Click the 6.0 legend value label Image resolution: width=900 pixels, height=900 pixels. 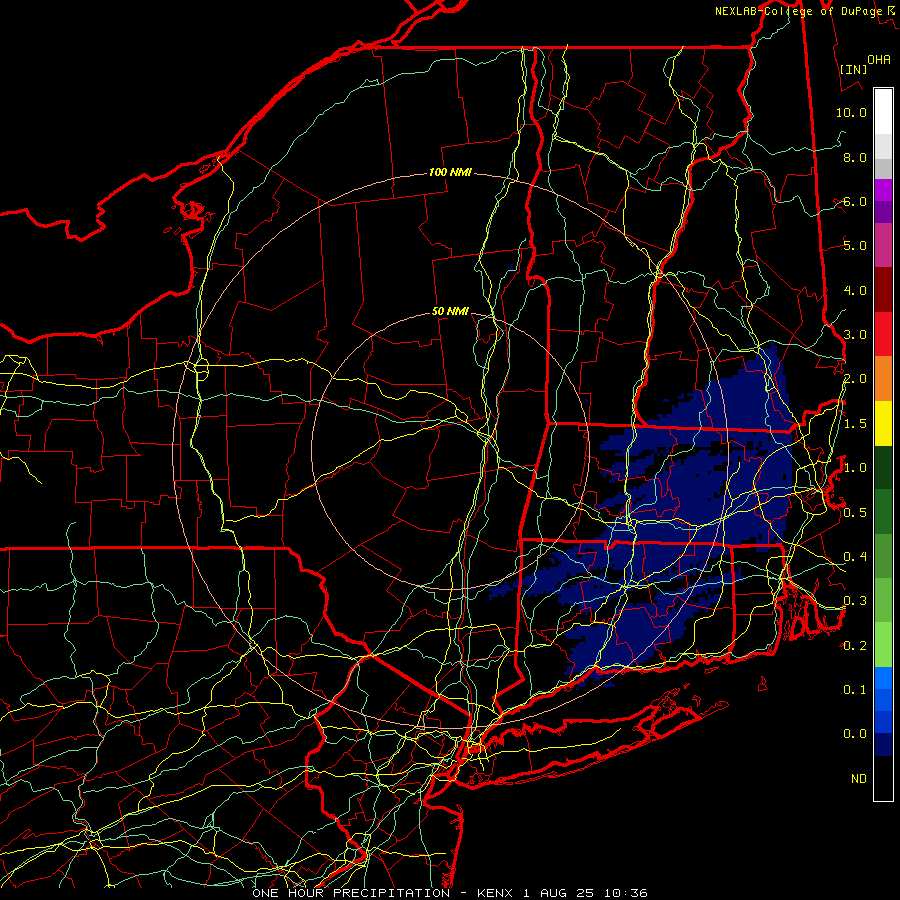pos(855,201)
